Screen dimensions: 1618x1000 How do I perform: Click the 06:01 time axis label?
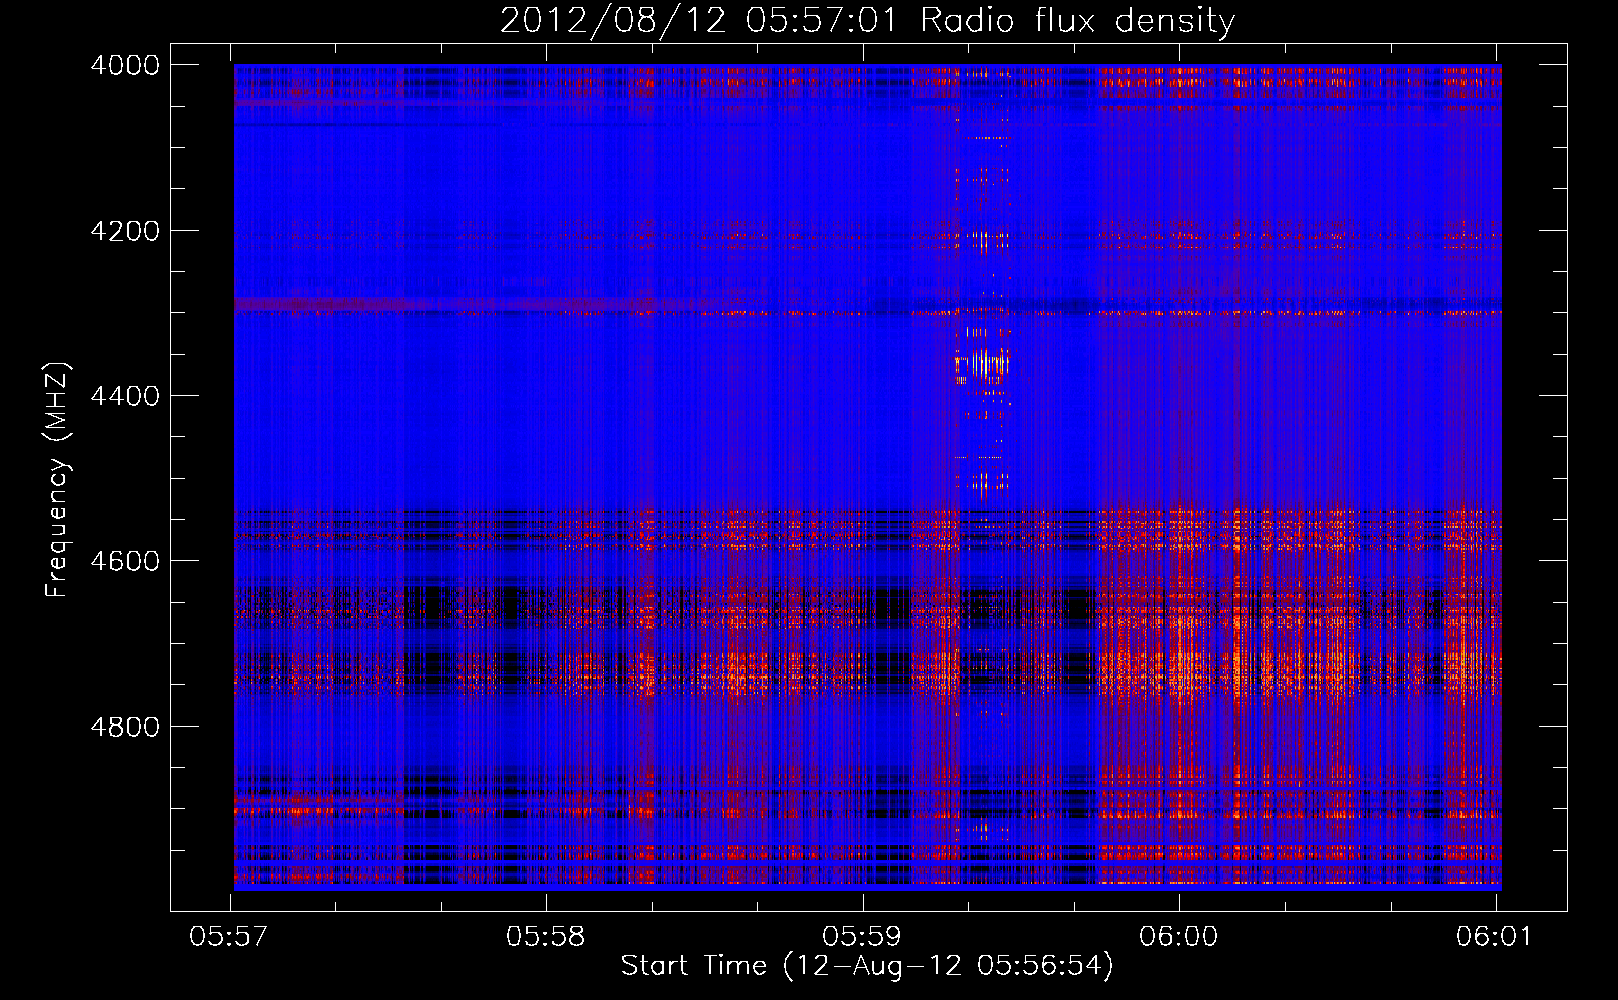(1495, 936)
